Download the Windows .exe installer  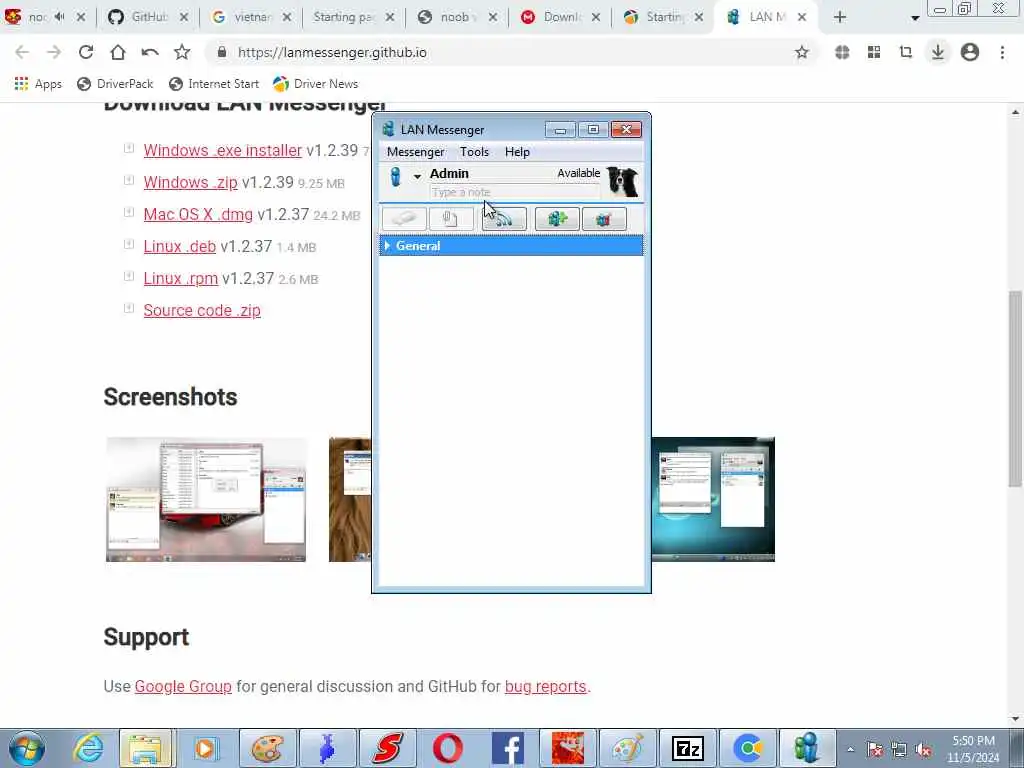pyautogui.click(x=223, y=150)
